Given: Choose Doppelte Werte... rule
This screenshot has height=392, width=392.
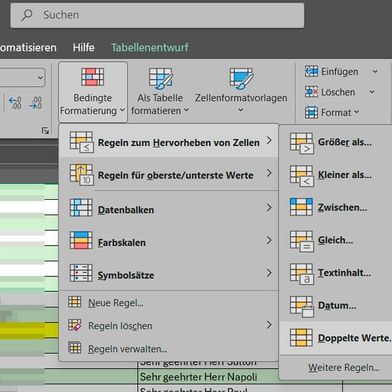Looking at the screenshot, I should 336,338.
